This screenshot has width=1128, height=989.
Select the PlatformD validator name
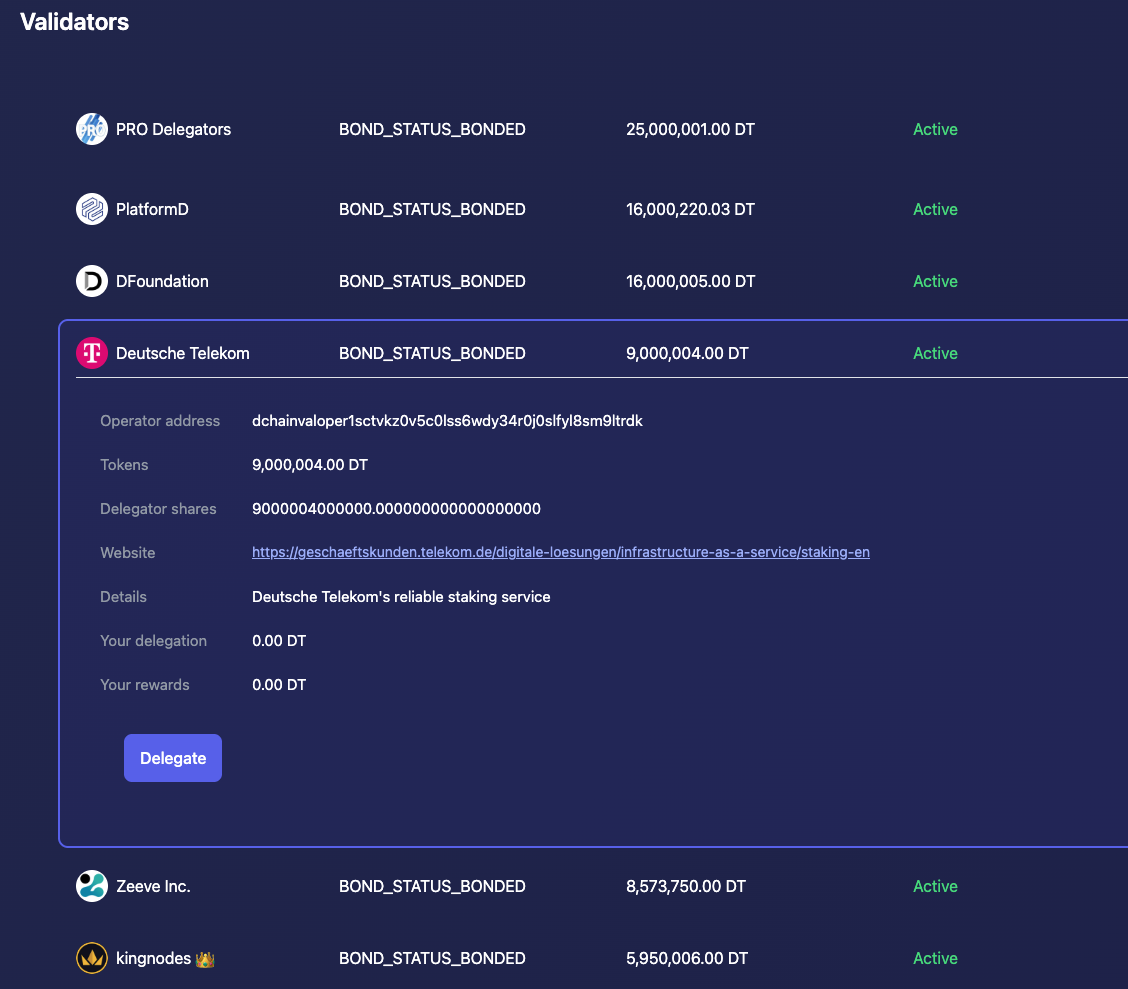click(x=151, y=209)
